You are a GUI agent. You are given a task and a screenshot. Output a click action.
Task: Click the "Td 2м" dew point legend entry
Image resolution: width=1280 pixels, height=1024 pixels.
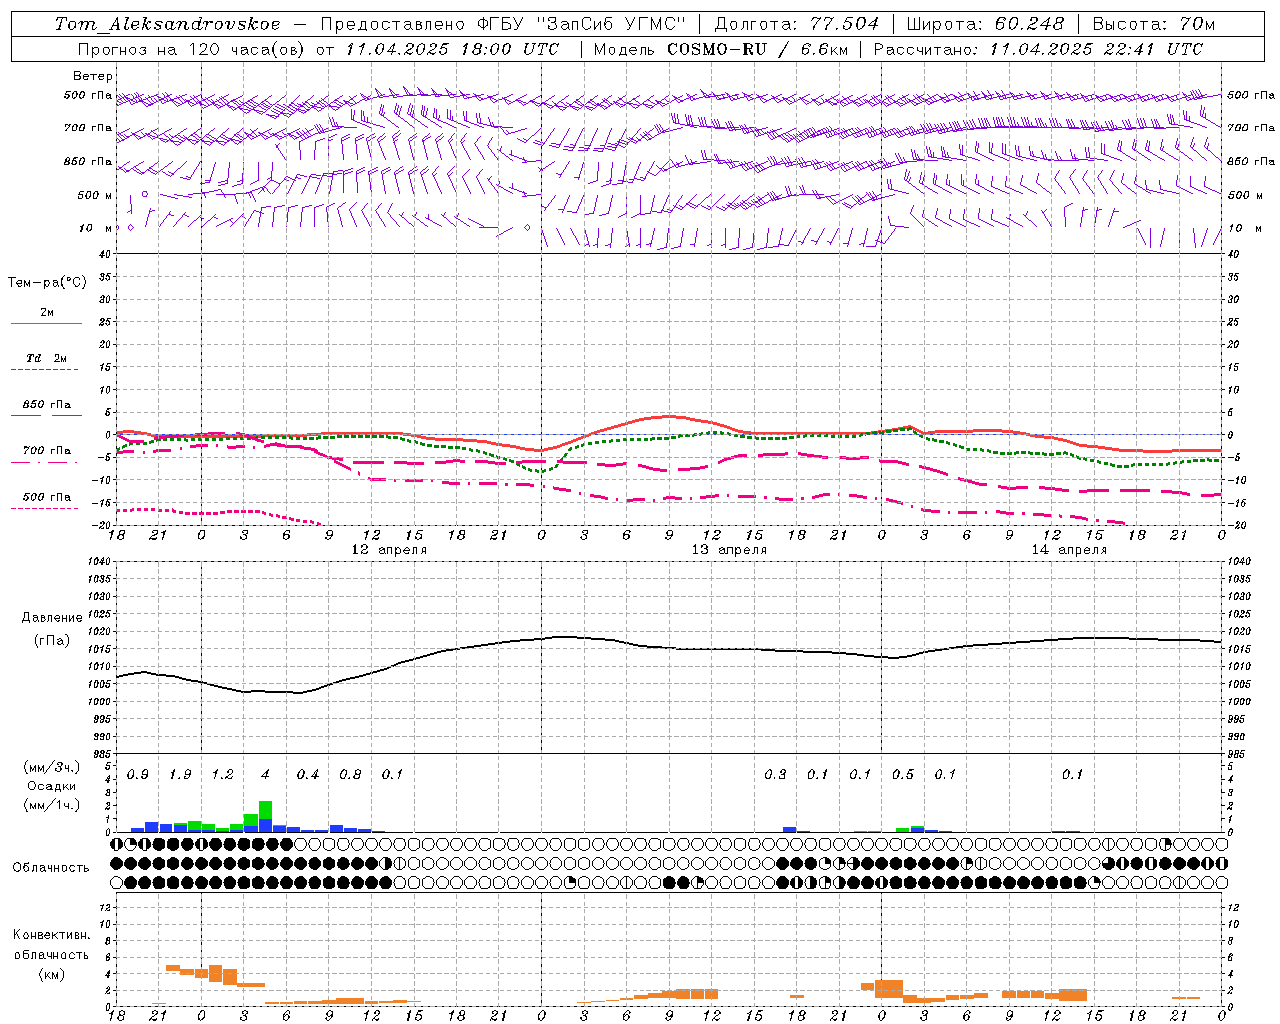pyautogui.click(x=47, y=358)
